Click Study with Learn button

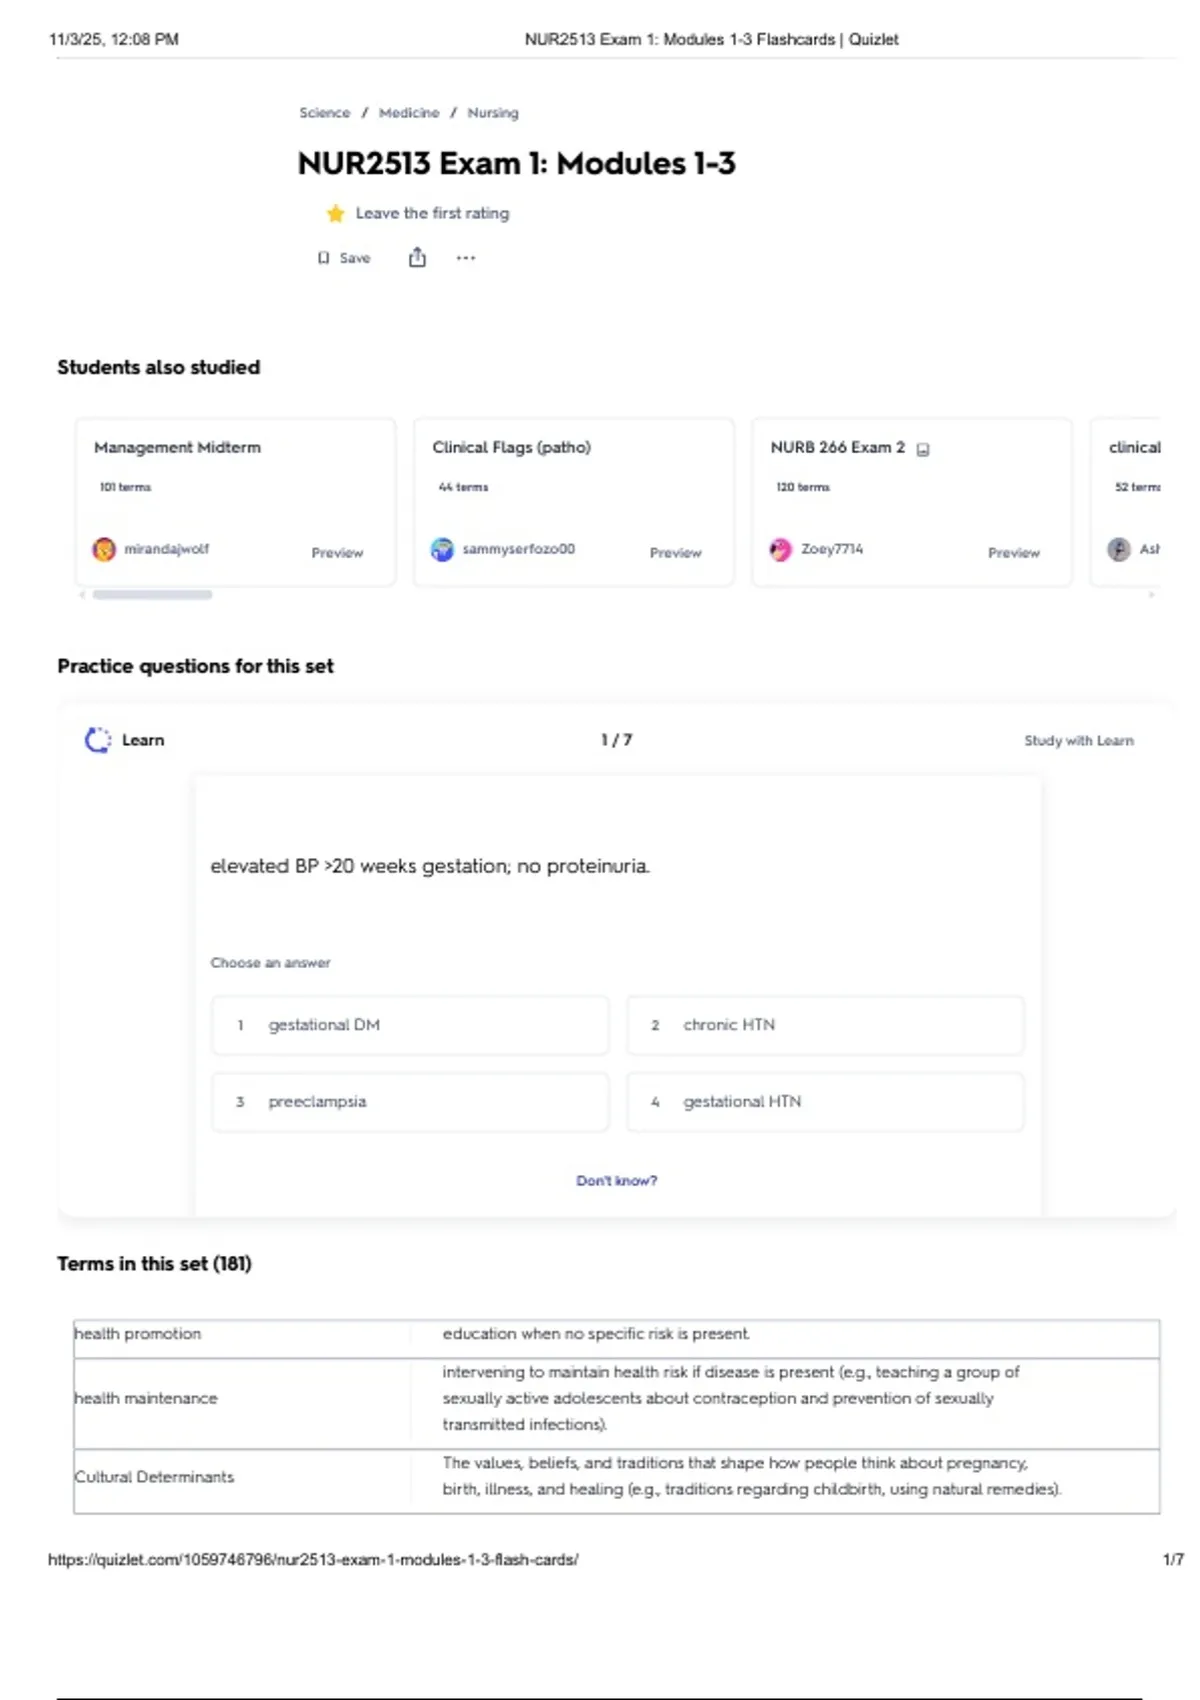1078,741
